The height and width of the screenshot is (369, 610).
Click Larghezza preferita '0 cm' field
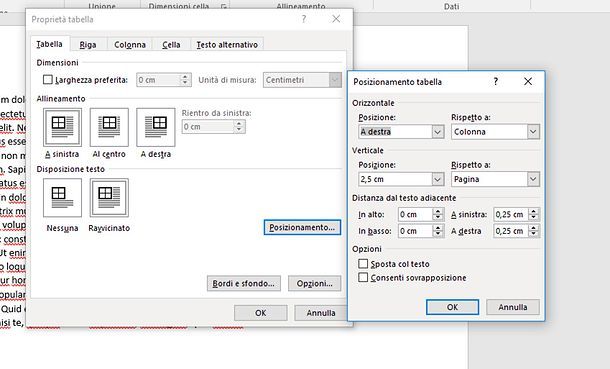pos(159,80)
